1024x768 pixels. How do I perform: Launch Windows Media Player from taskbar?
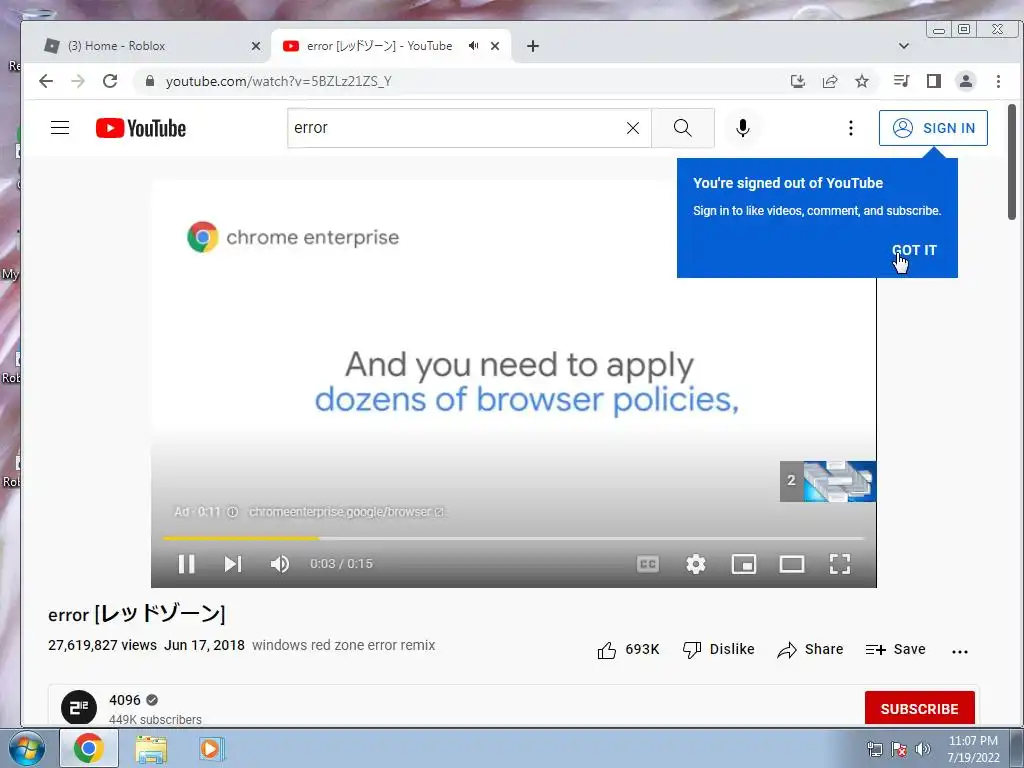[x=210, y=748]
